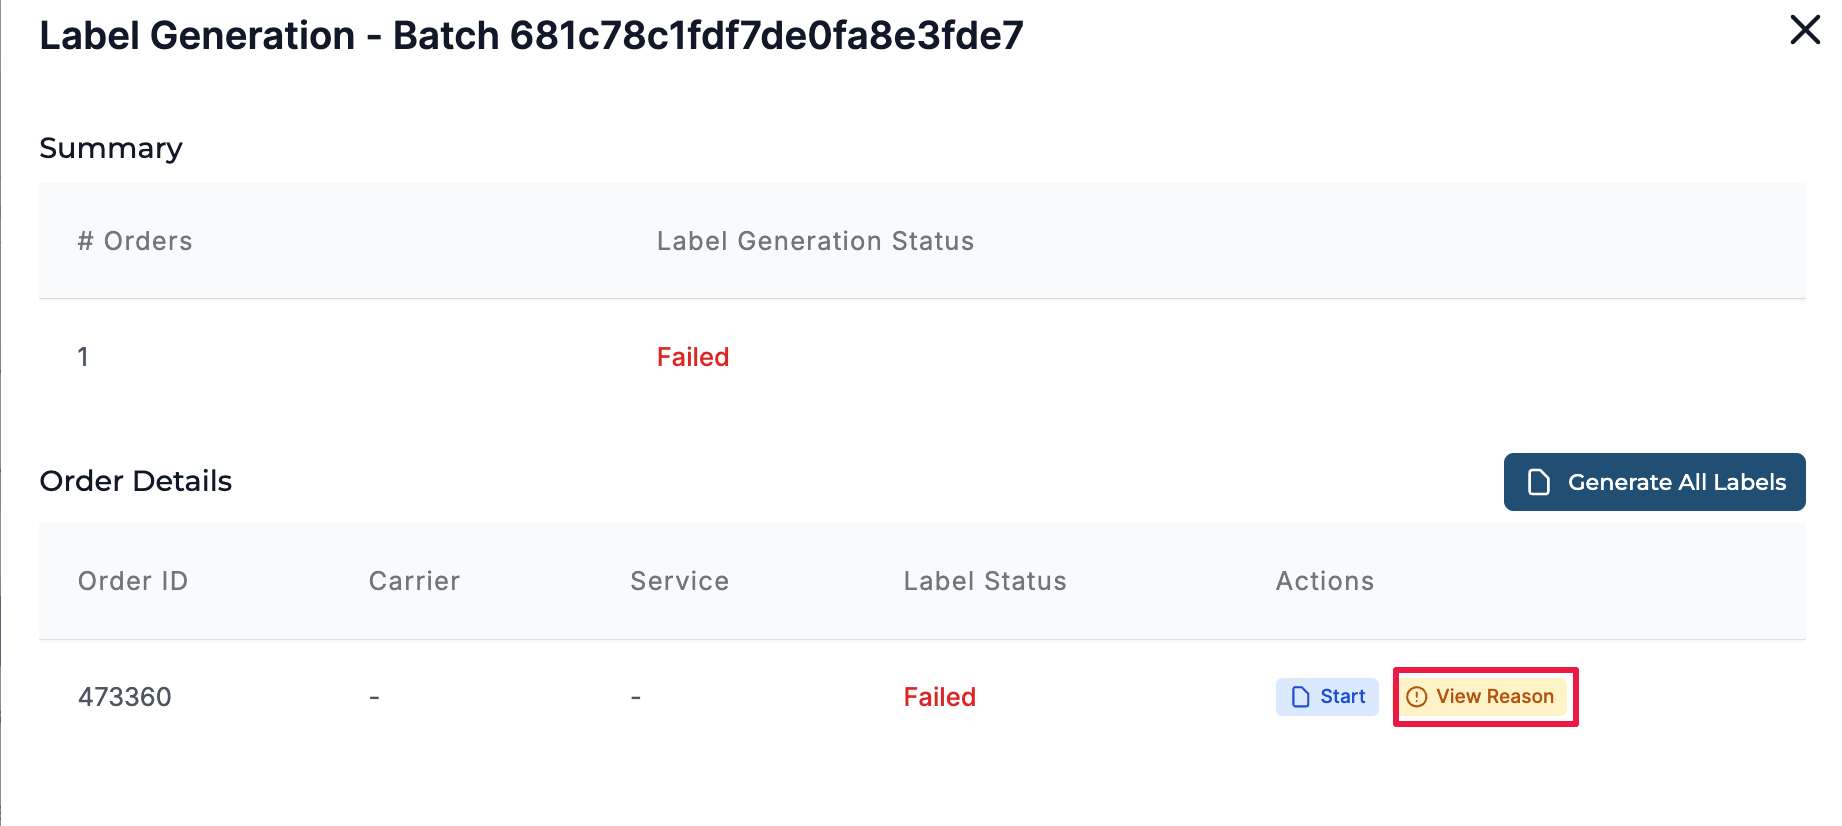Screen dimensions: 1842x826
Task: Click the Failed status in Summary
Action: pos(692,357)
